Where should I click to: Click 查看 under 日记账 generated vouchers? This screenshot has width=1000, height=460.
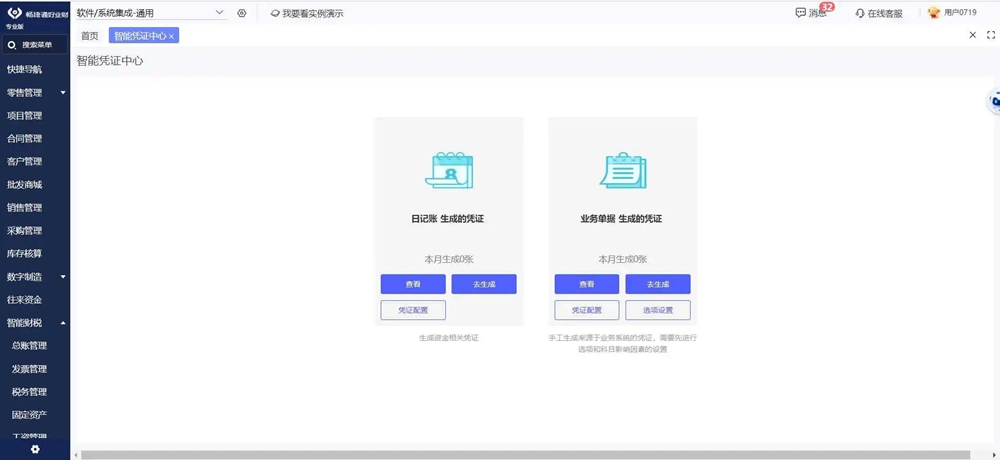point(413,284)
